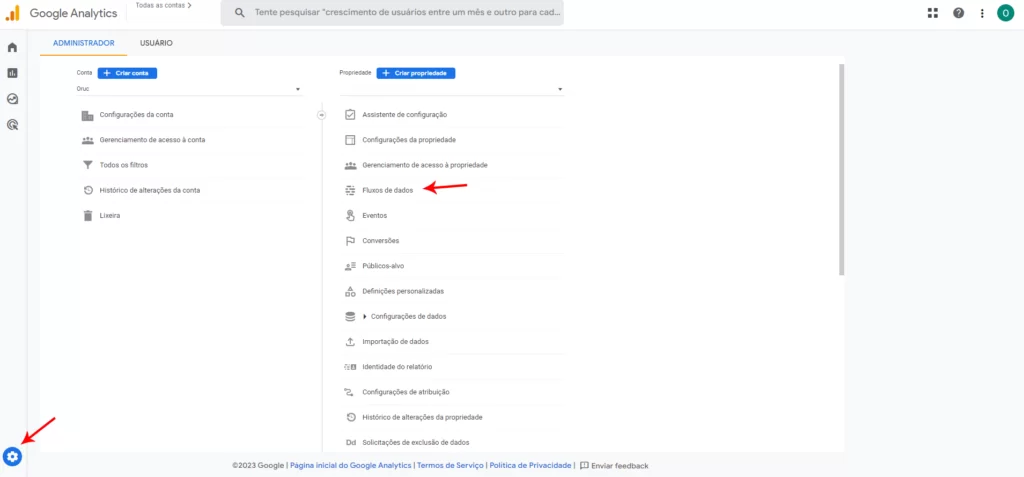This screenshot has height=477, width=1024.
Task: Click the Solicitações de exclusão Dd icon
Action: [x=351, y=442]
